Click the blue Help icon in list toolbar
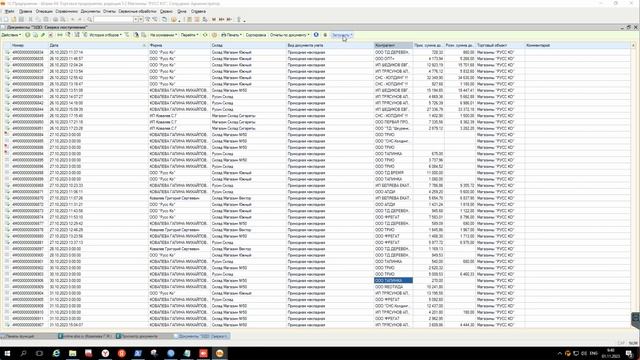Image resolution: width=640 pixels, height=360 pixels. [316, 35]
